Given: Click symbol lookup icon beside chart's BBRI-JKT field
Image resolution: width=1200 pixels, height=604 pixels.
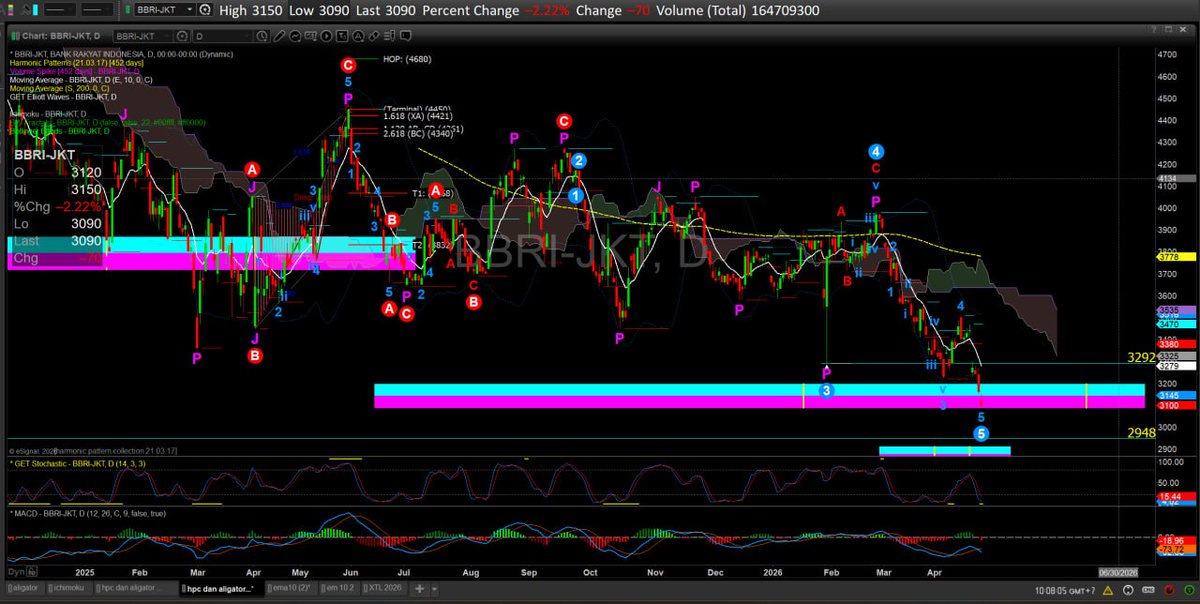Looking at the screenshot, I should click(181, 36).
